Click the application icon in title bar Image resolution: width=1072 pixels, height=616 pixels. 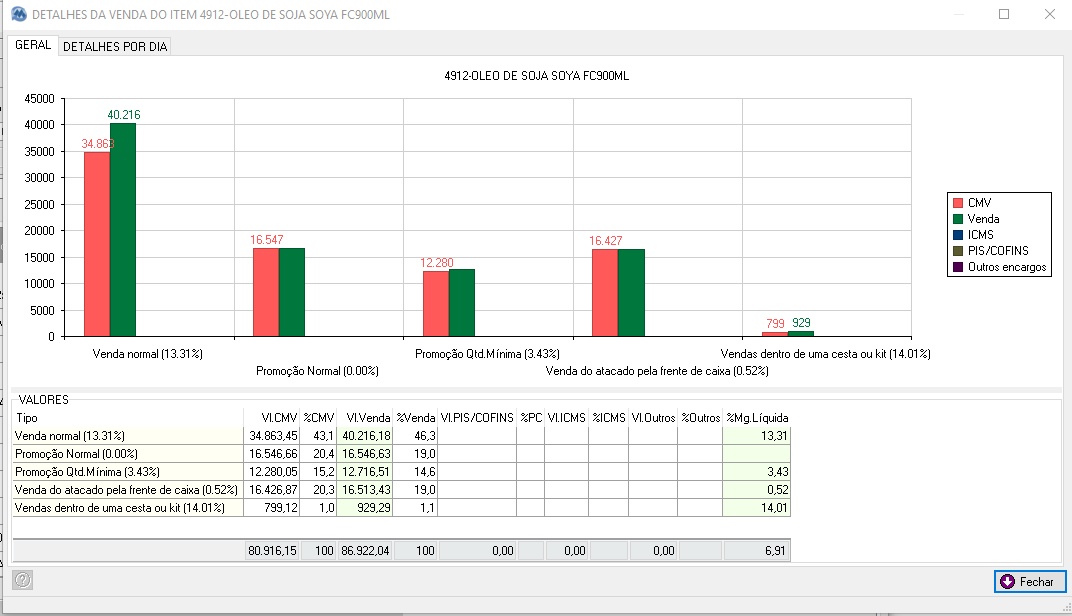coord(19,14)
